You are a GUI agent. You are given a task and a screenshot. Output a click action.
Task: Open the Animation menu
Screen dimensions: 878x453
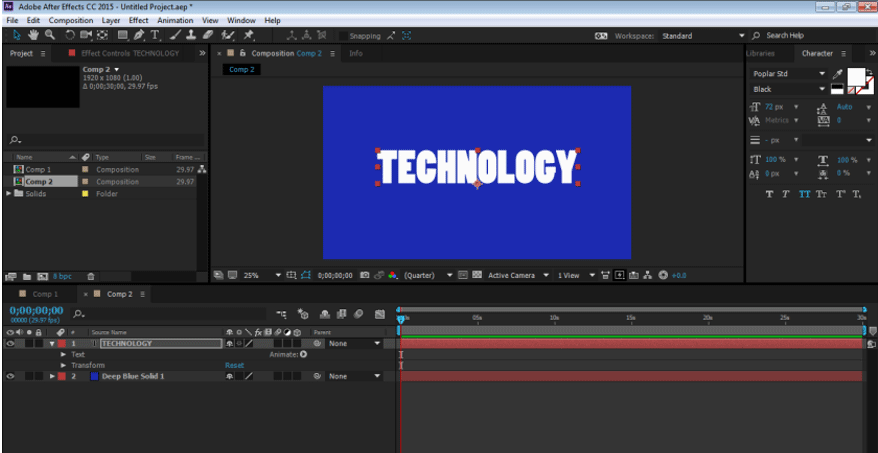[x=175, y=20]
